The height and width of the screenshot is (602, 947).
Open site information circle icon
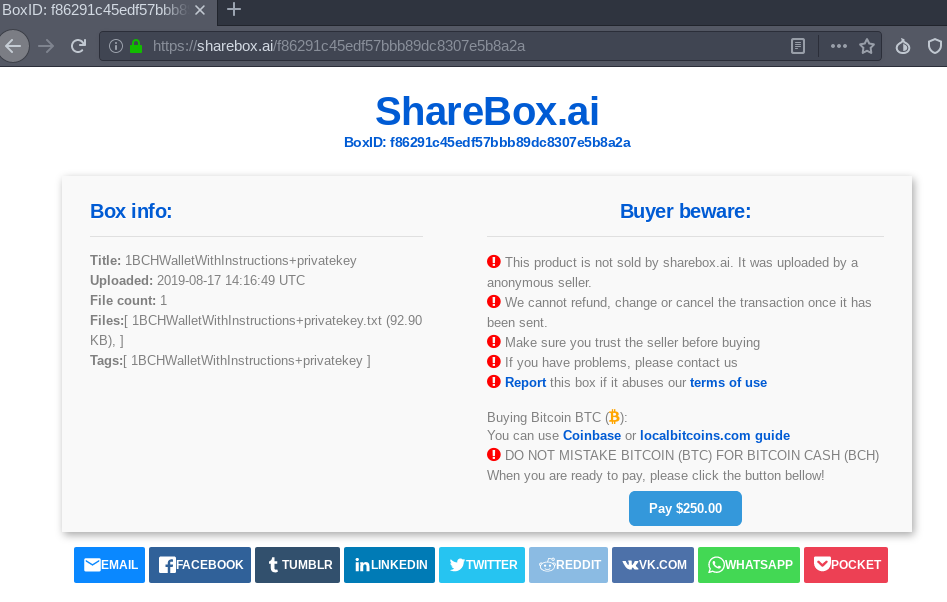116,46
